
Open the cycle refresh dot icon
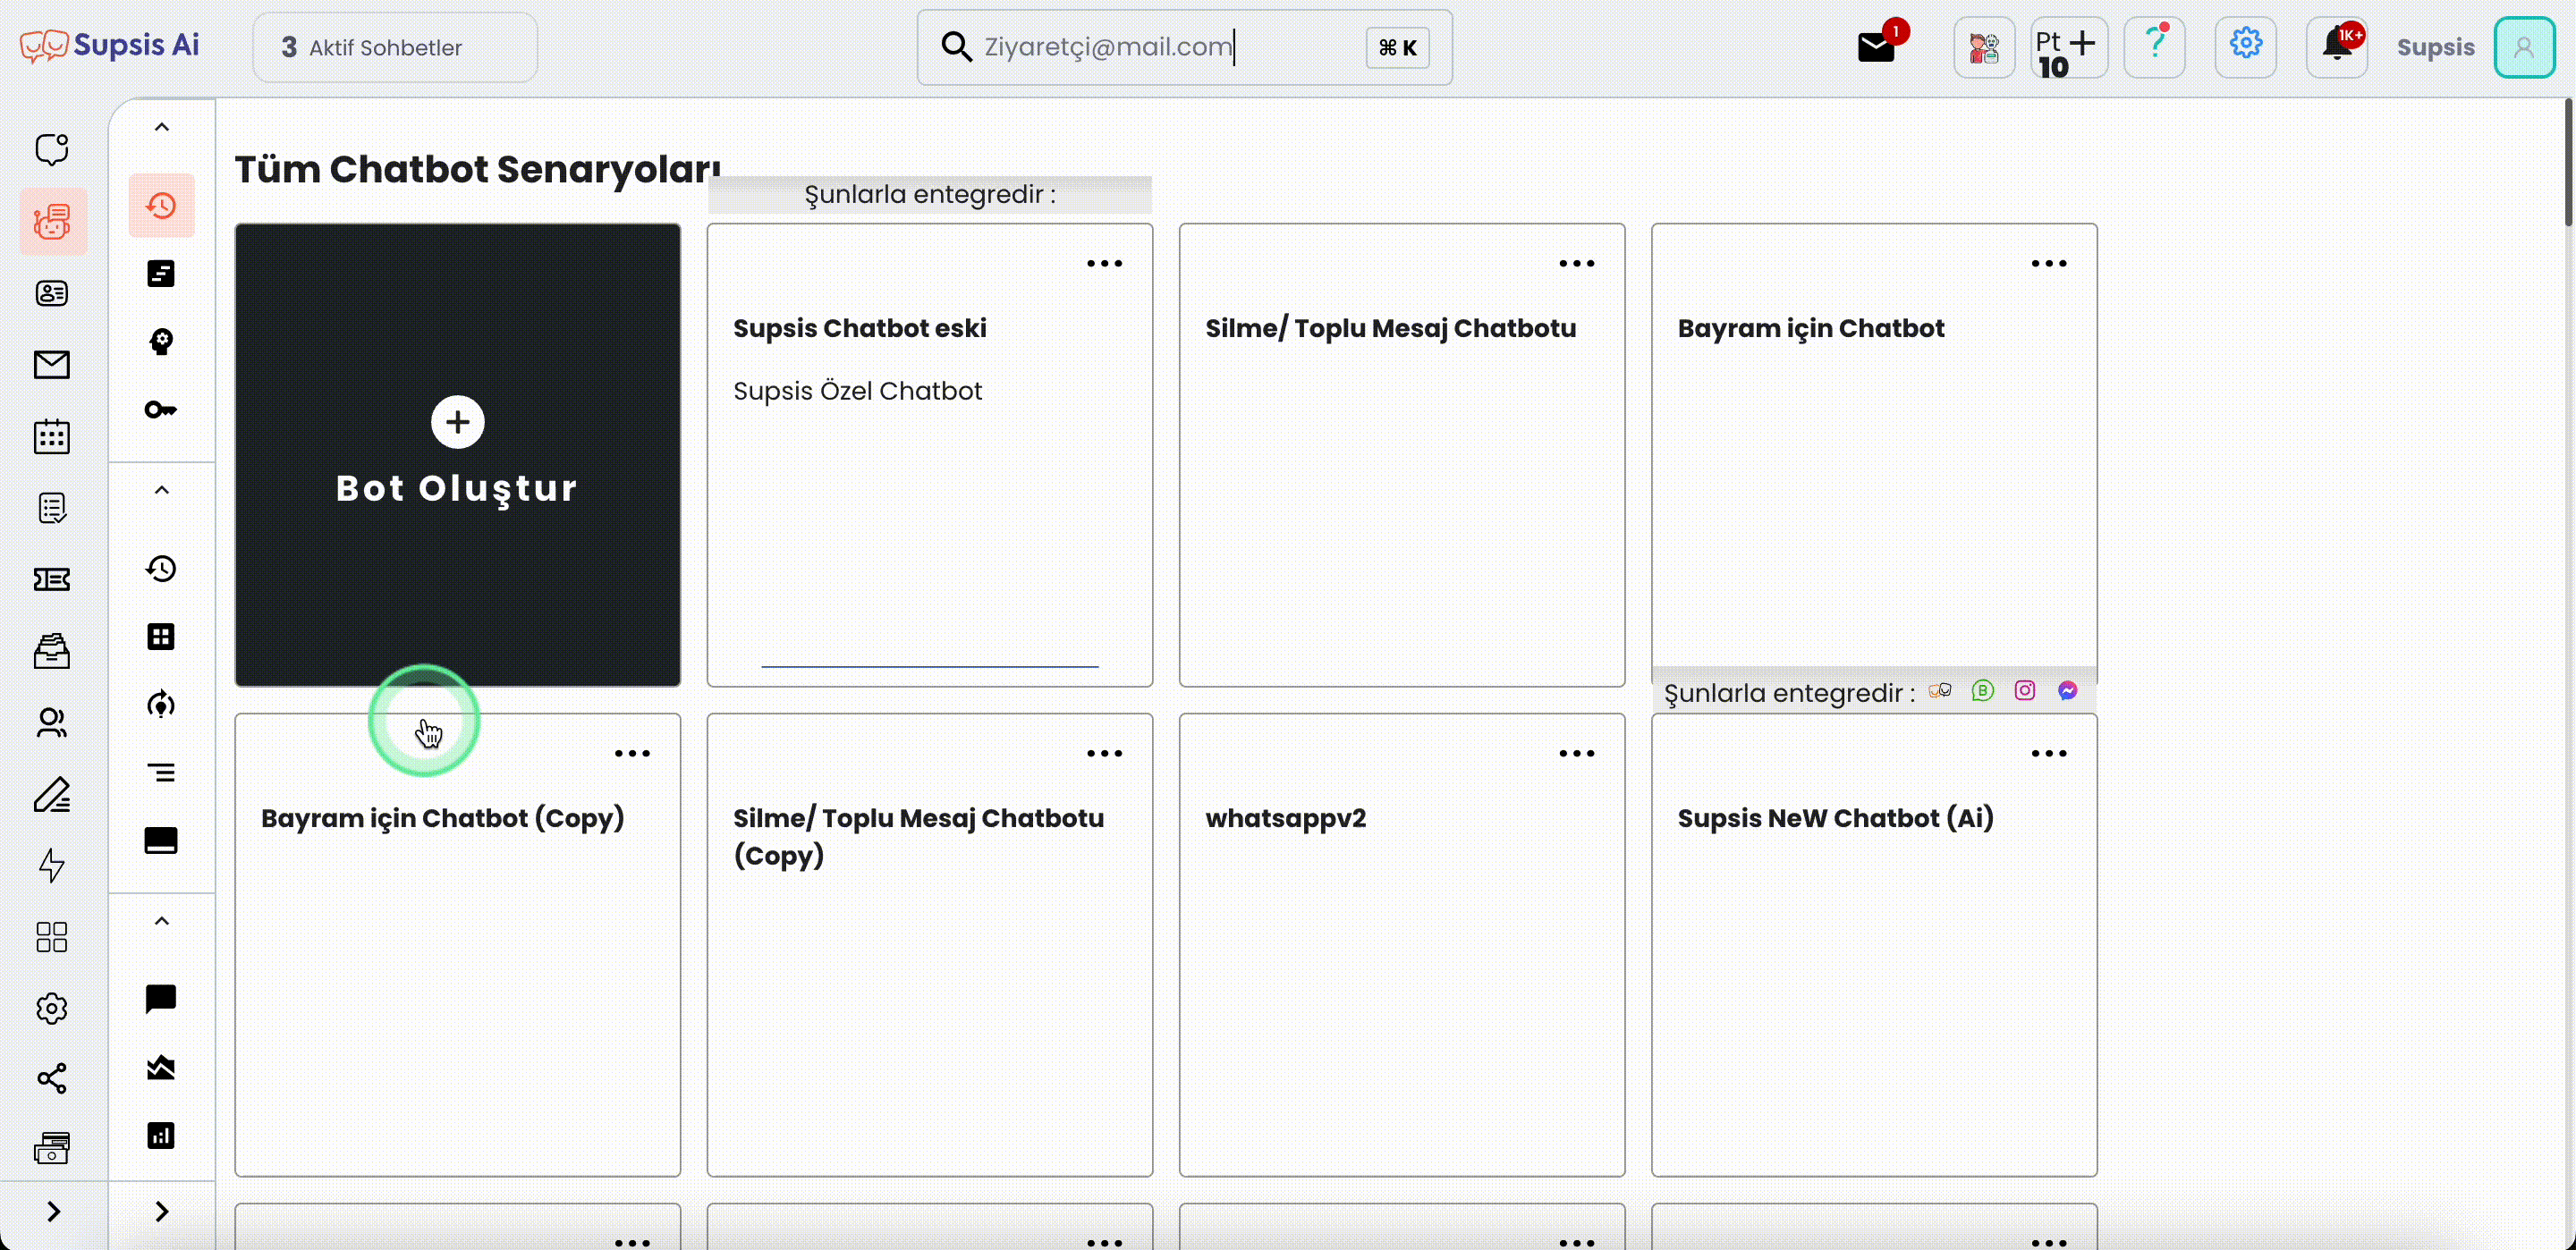click(x=161, y=705)
